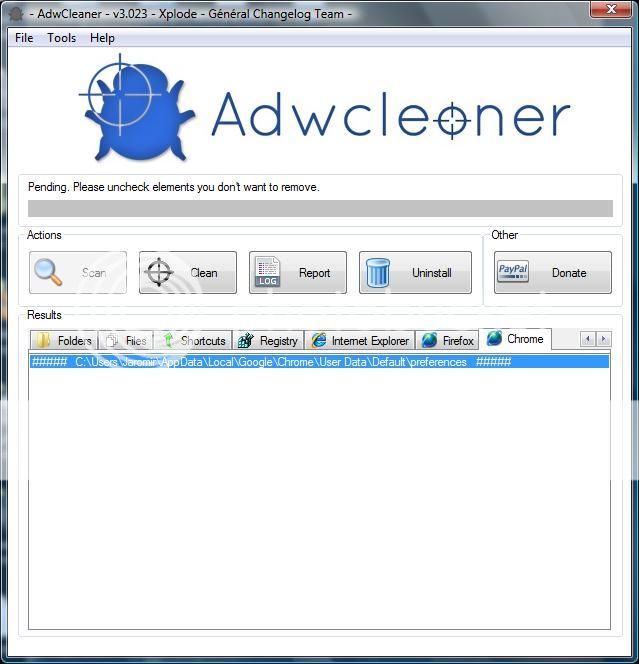The image size is (639, 664).
Task: Open the File menu
Action: coord(24,38)
